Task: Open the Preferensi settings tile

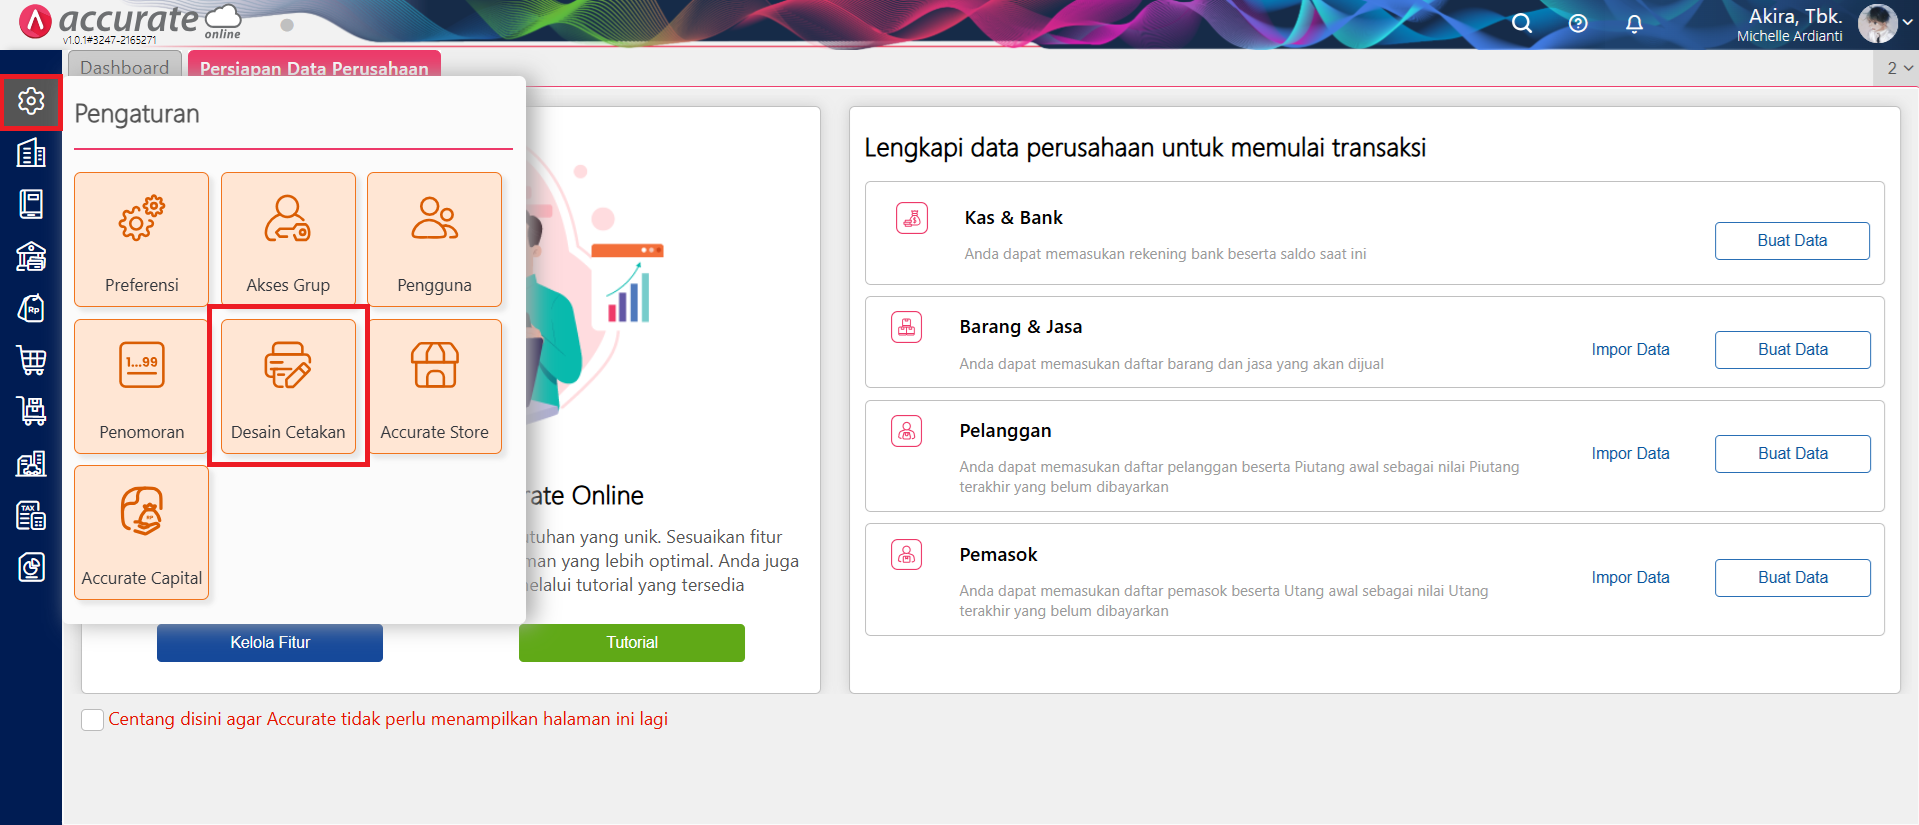Action: [141, 239]
